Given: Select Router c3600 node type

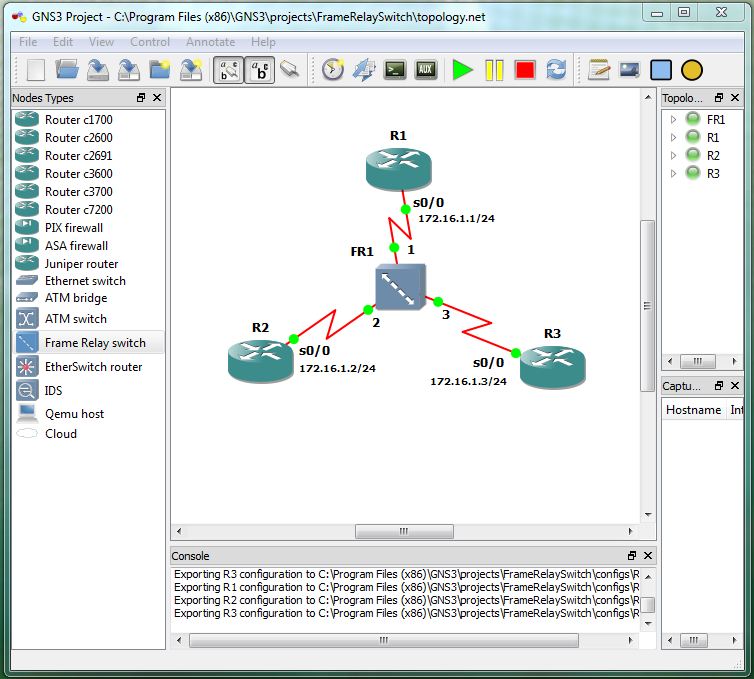Looking at the screenshot, I should point(88,174).
